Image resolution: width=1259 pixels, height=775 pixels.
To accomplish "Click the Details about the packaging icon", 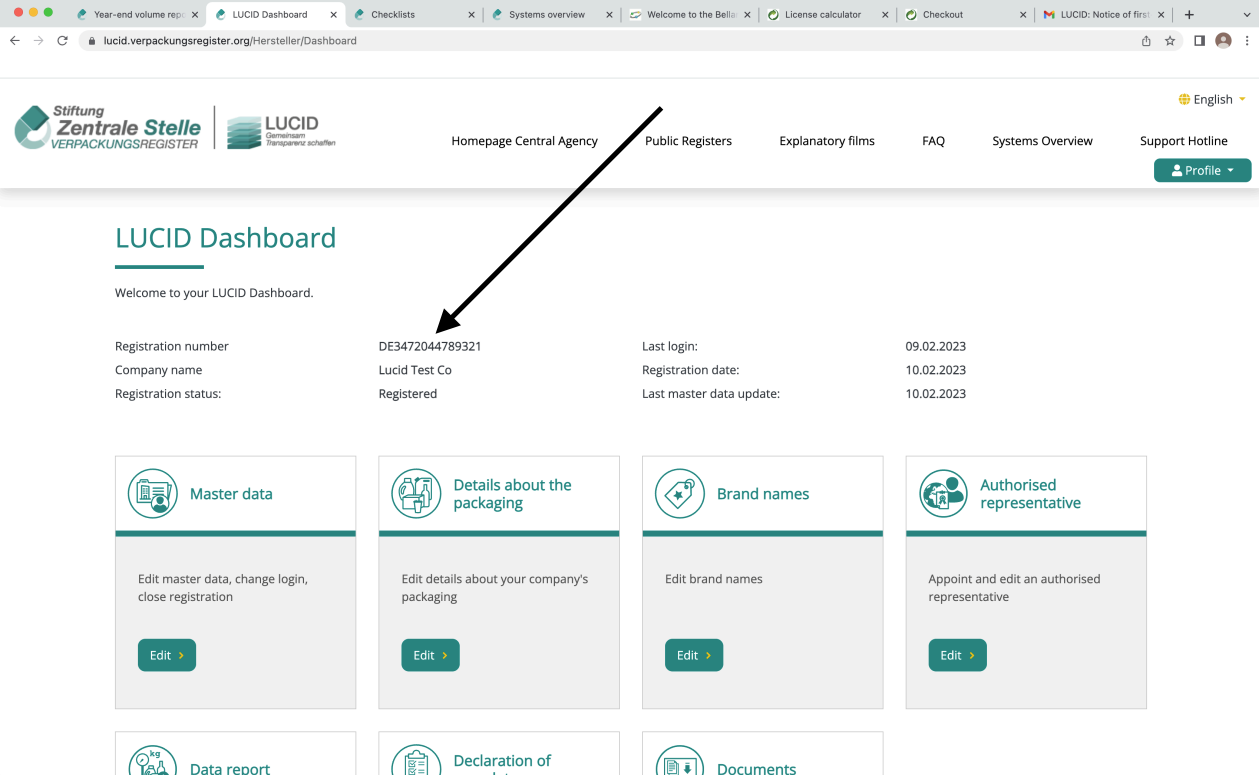I will pos(416,494).
